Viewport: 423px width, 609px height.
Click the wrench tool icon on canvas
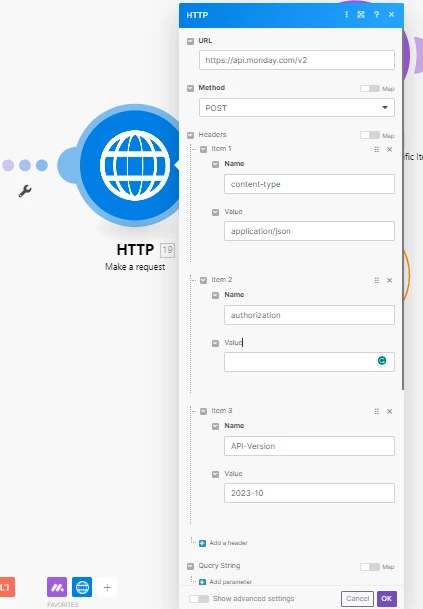pyautogui.click(x=25, y=191)
